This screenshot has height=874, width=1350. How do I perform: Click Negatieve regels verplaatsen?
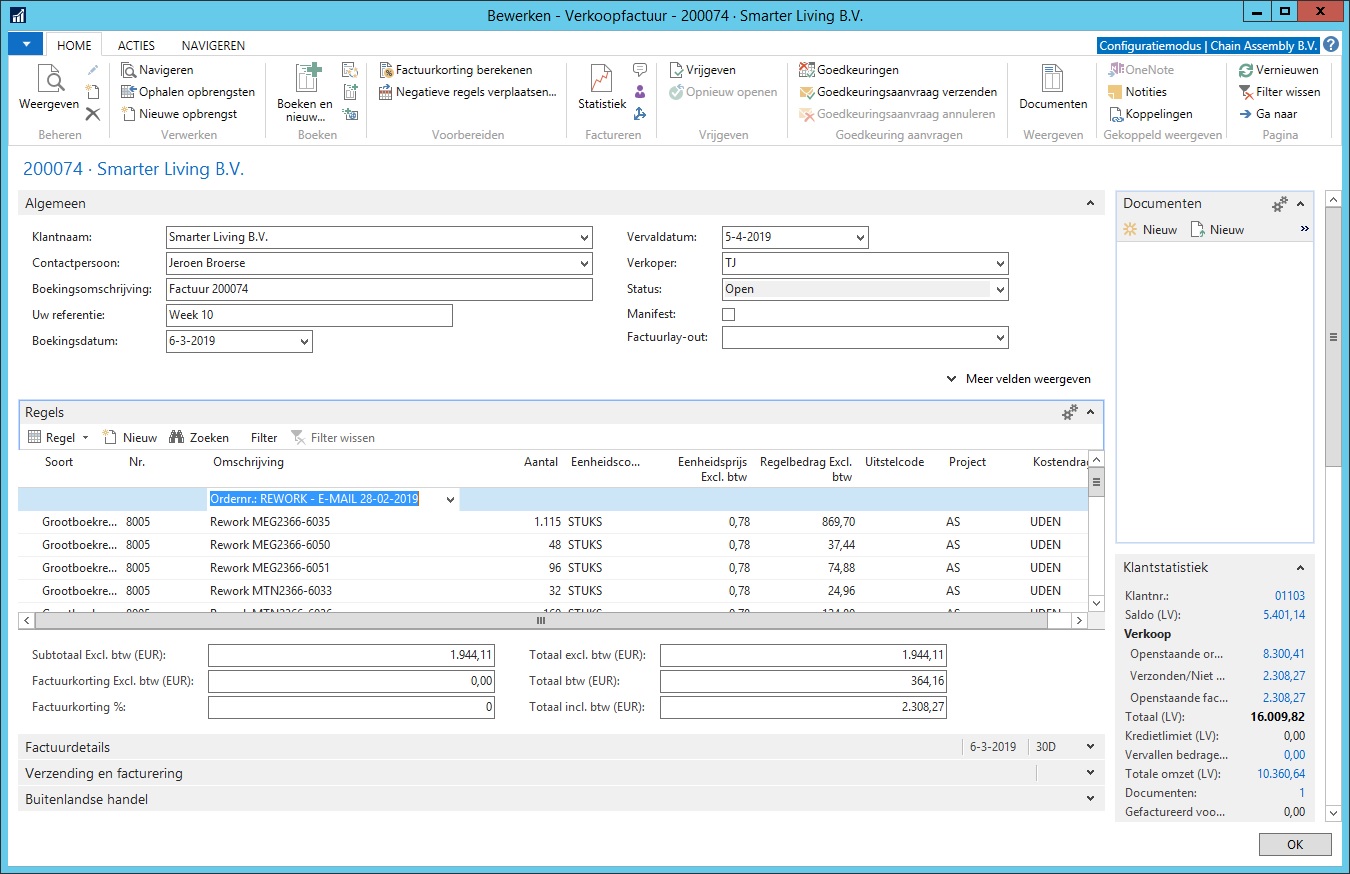[x=468, y=92]
